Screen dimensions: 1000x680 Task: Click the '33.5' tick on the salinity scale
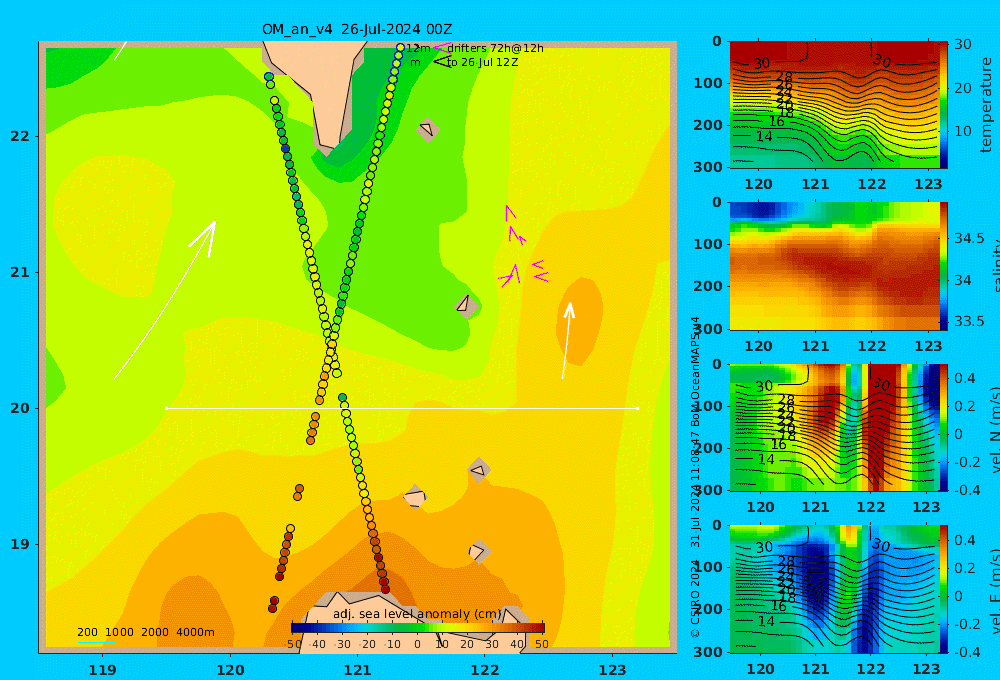pos(969,322)
